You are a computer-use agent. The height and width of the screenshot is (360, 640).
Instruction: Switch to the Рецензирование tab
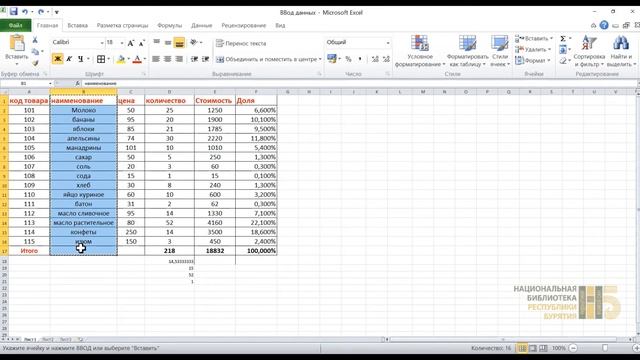pos(244,25)
